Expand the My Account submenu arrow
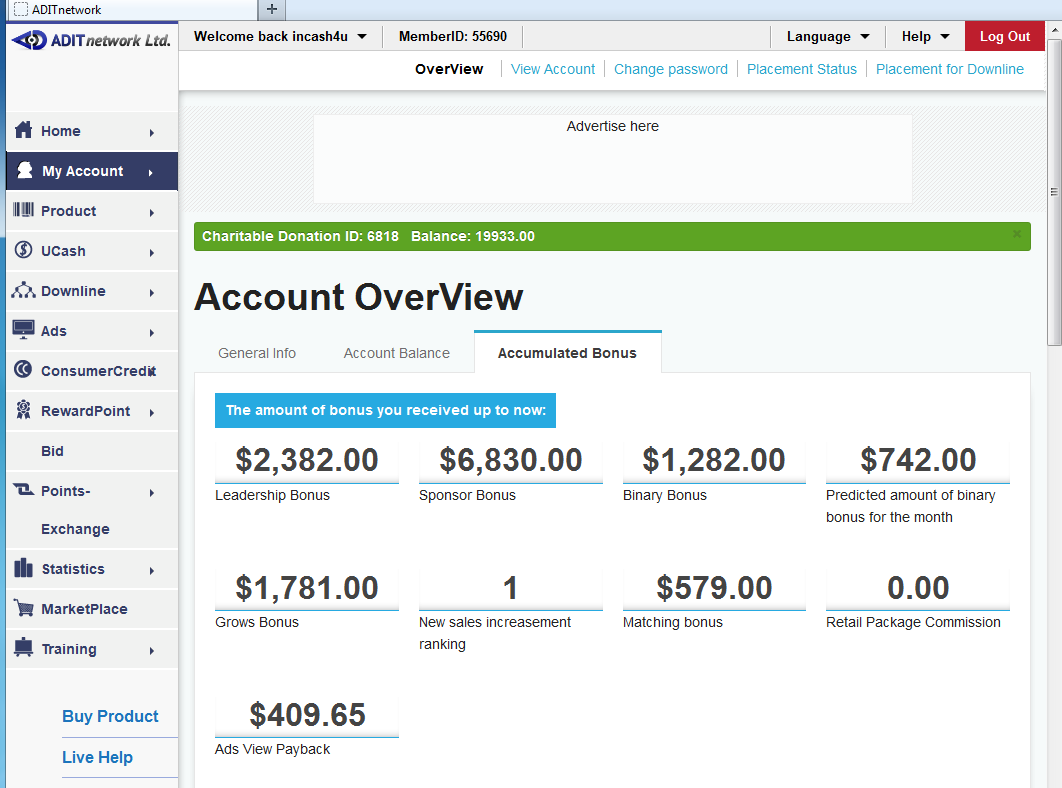The image size is (1062, 788). tap(150, 173)
